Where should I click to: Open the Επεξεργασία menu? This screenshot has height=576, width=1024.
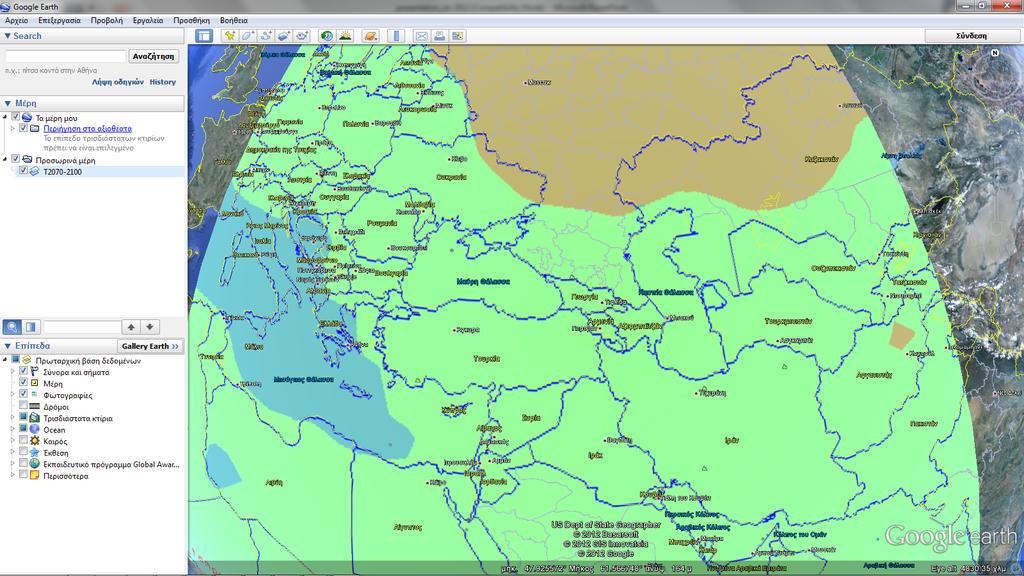coord(59,20)
